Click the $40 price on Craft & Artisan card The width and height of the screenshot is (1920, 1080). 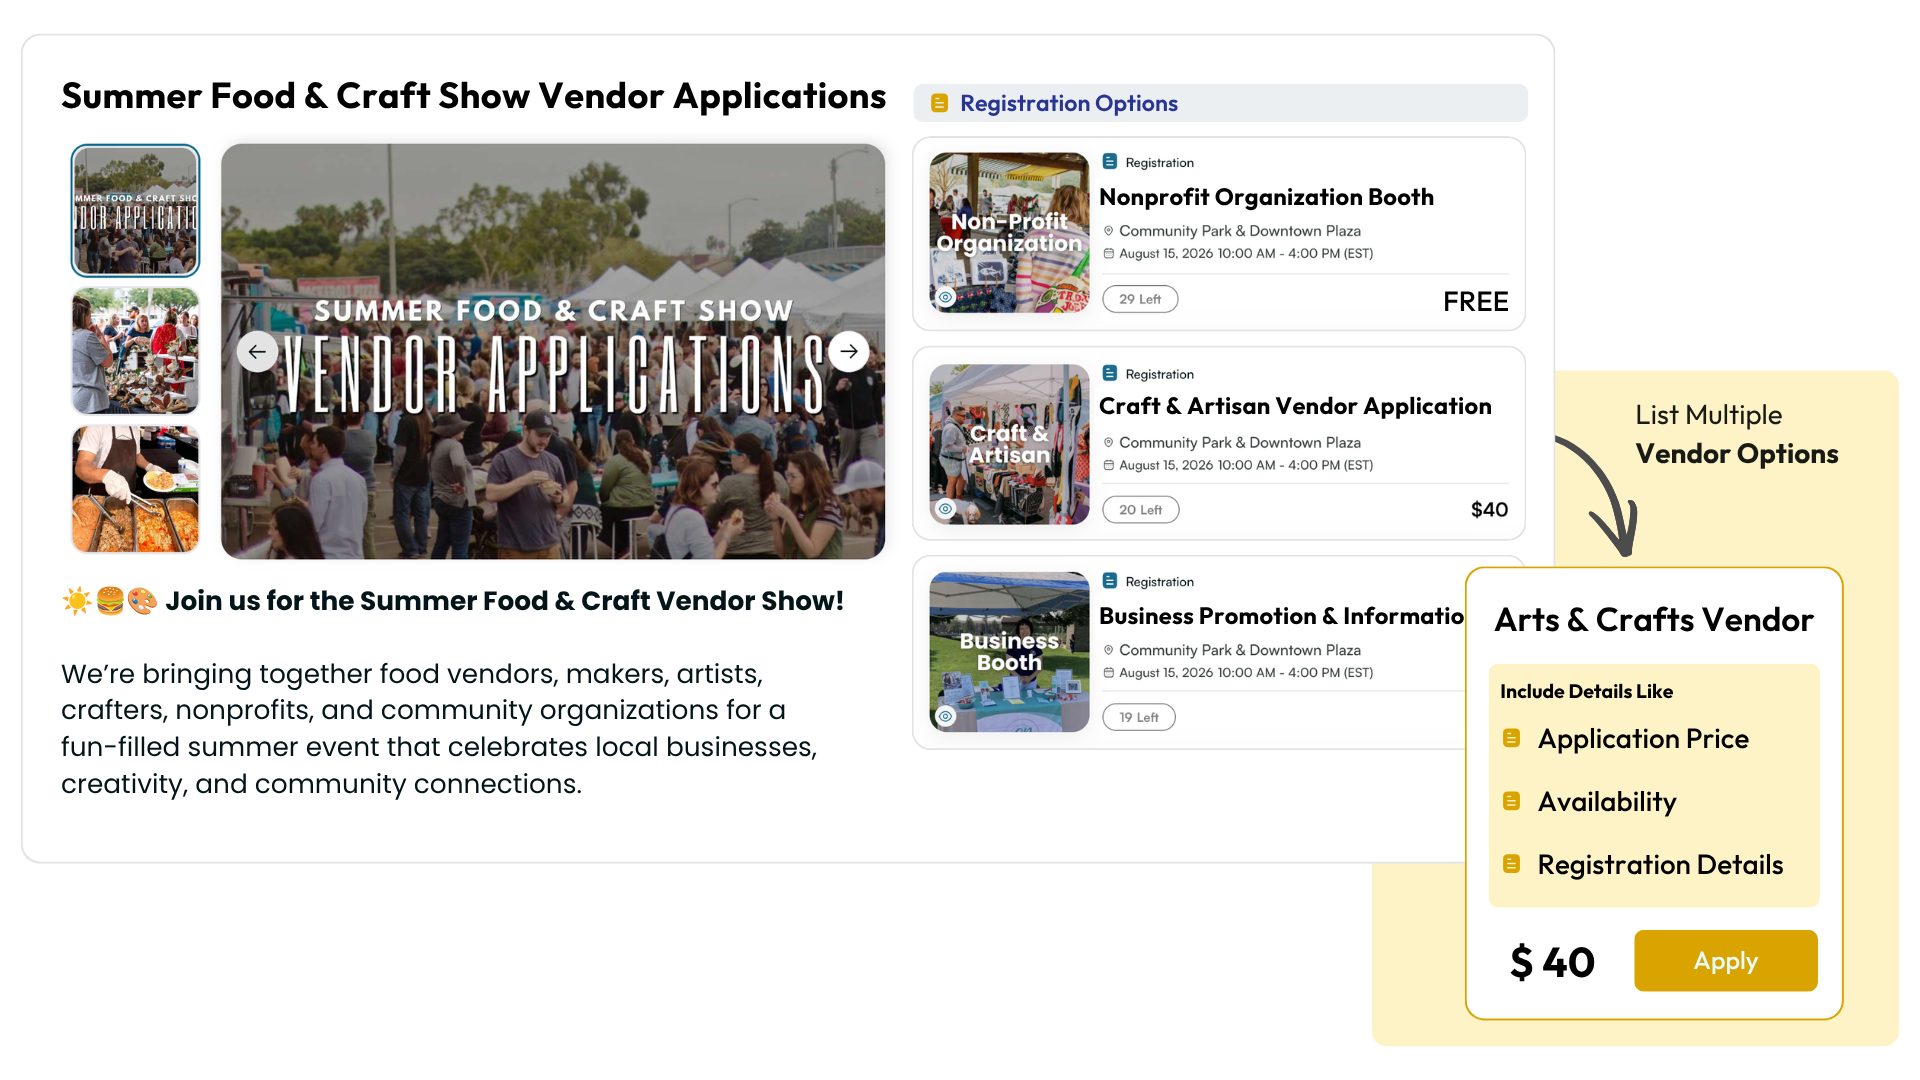(x=1489, y=510)
